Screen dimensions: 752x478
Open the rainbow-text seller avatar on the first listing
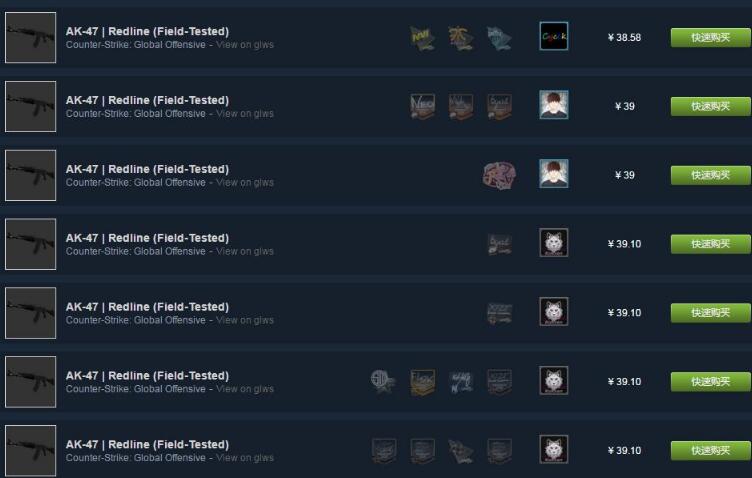point(554,36)
